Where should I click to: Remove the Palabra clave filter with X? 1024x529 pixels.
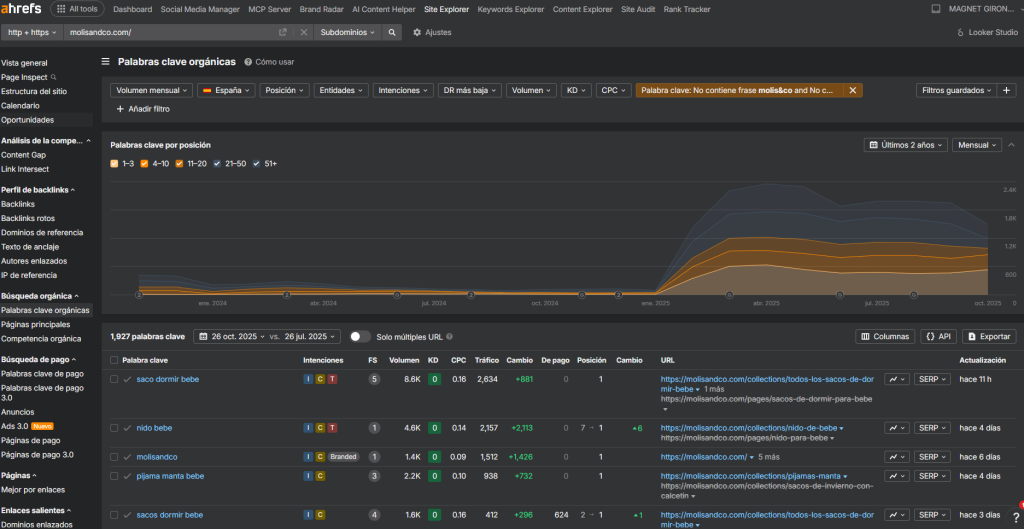[852, 90]
